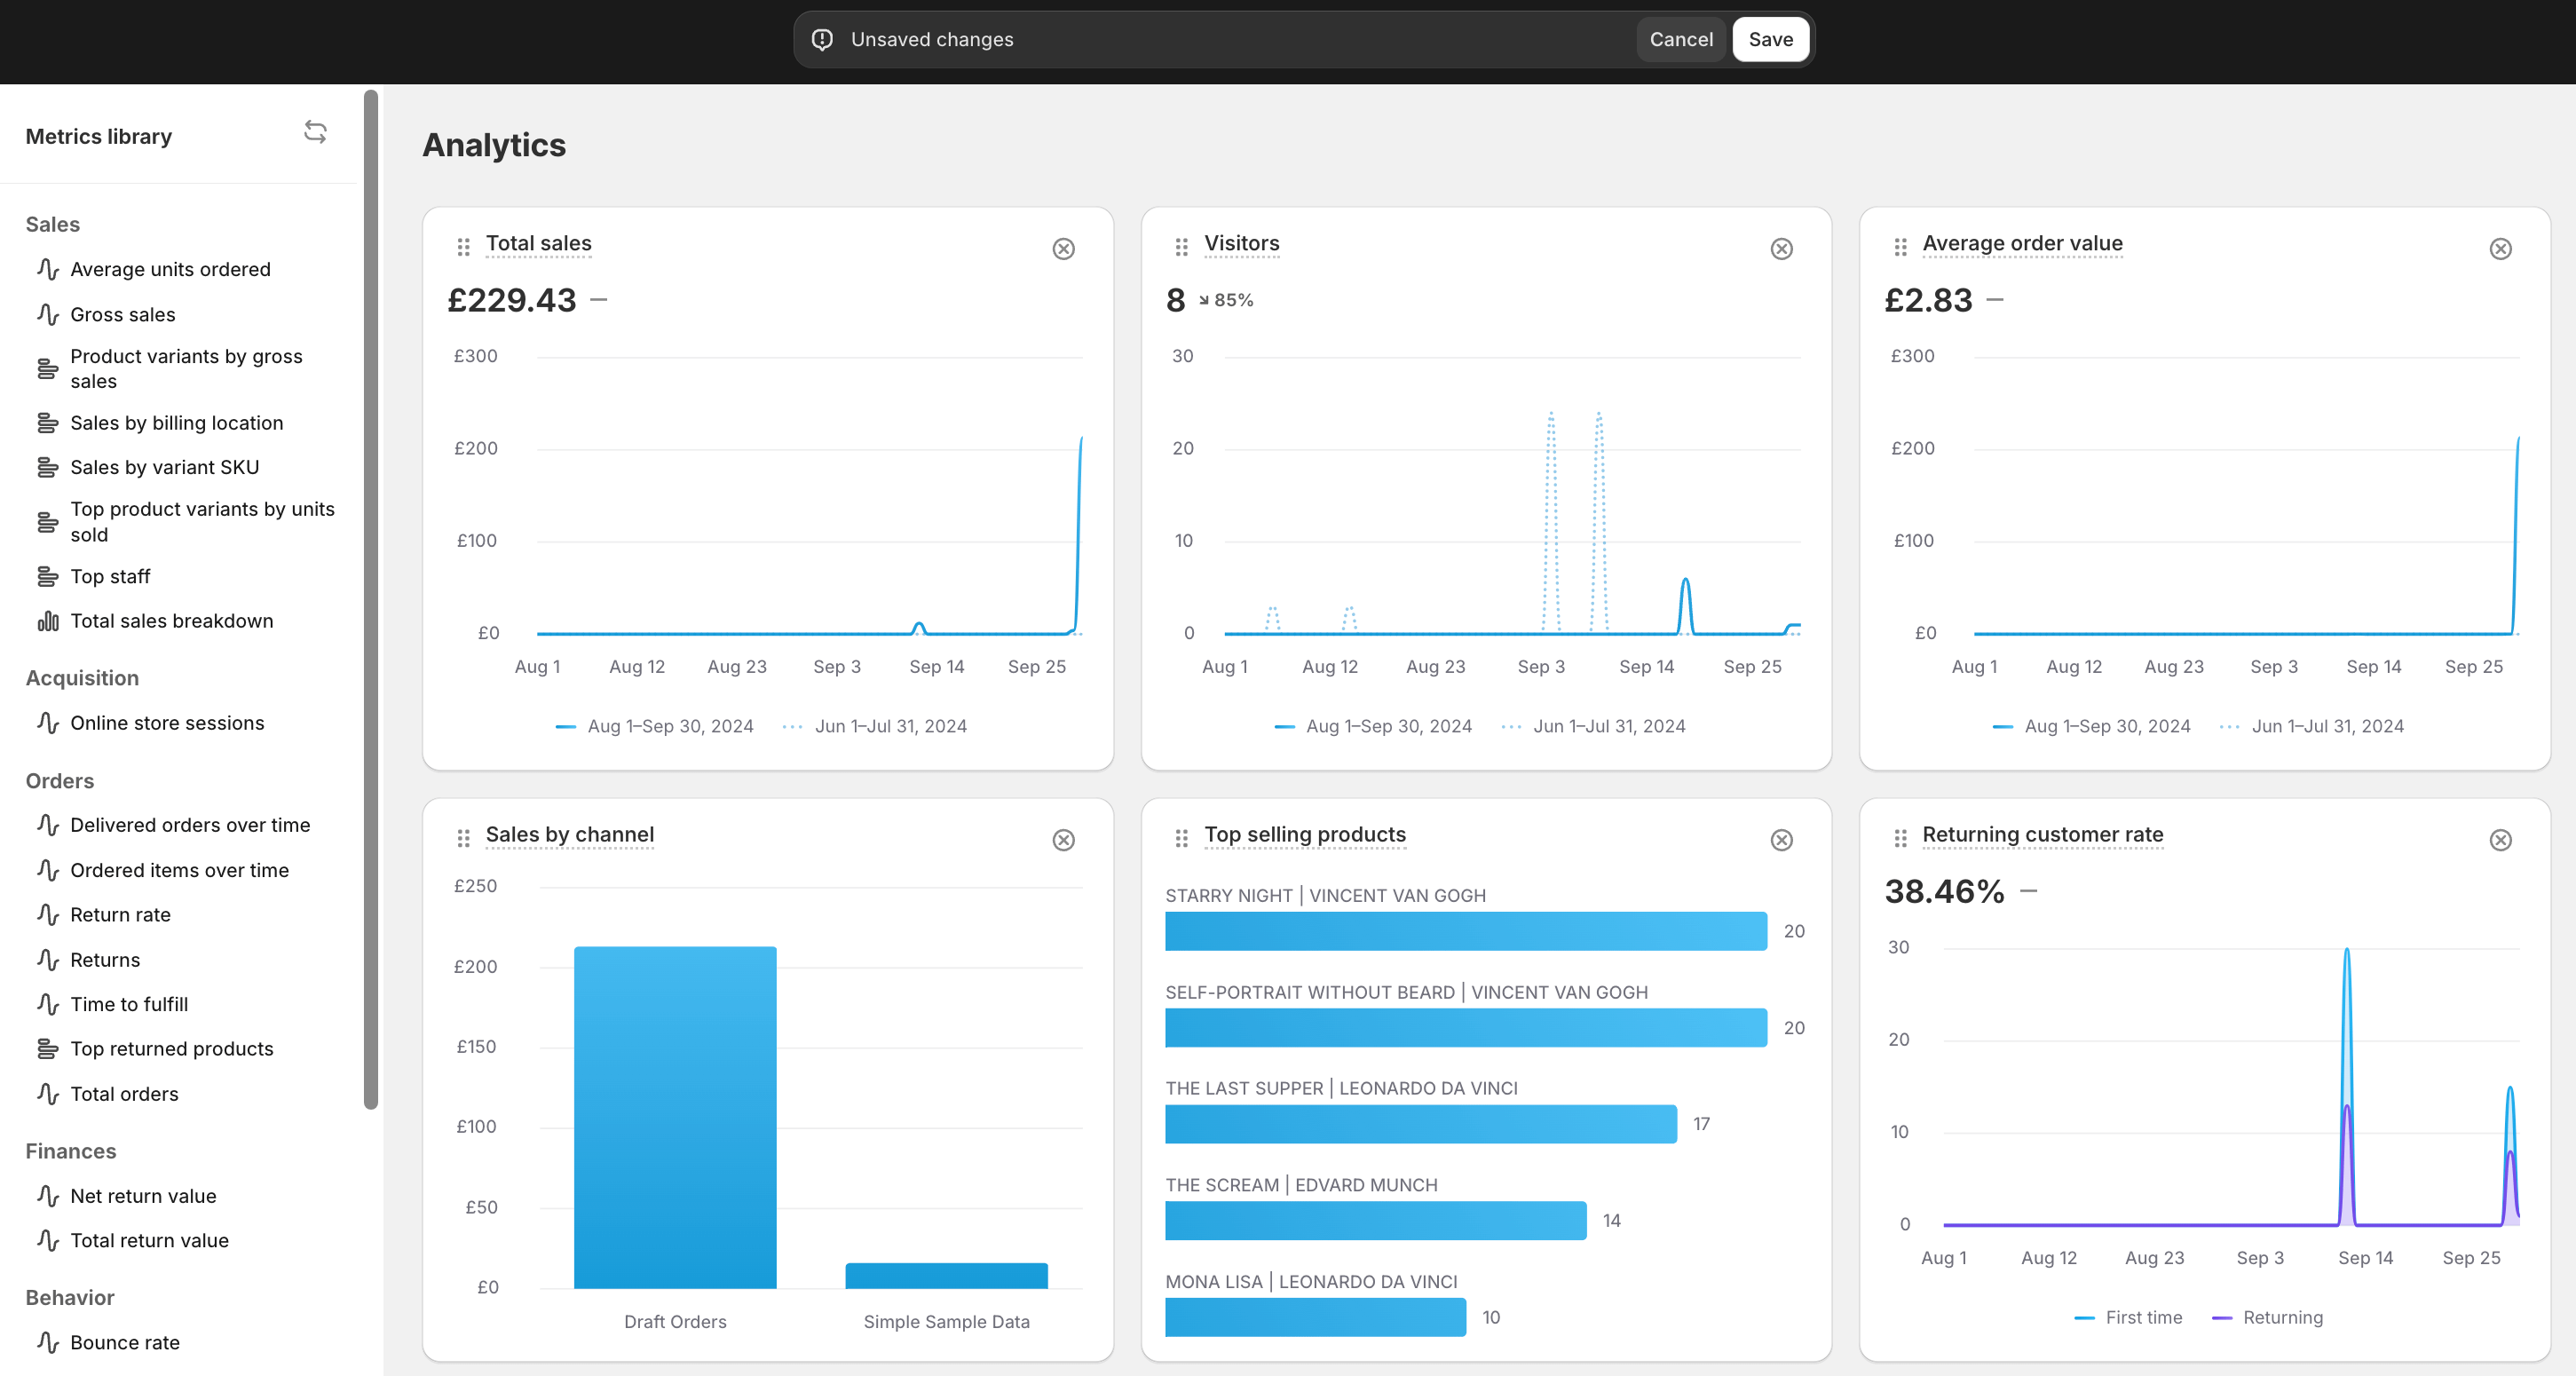Viewport: 2576px width, 1376px height.
Task: Click the refresh icon beside Metrics library
Action: (x=315, y=132)
